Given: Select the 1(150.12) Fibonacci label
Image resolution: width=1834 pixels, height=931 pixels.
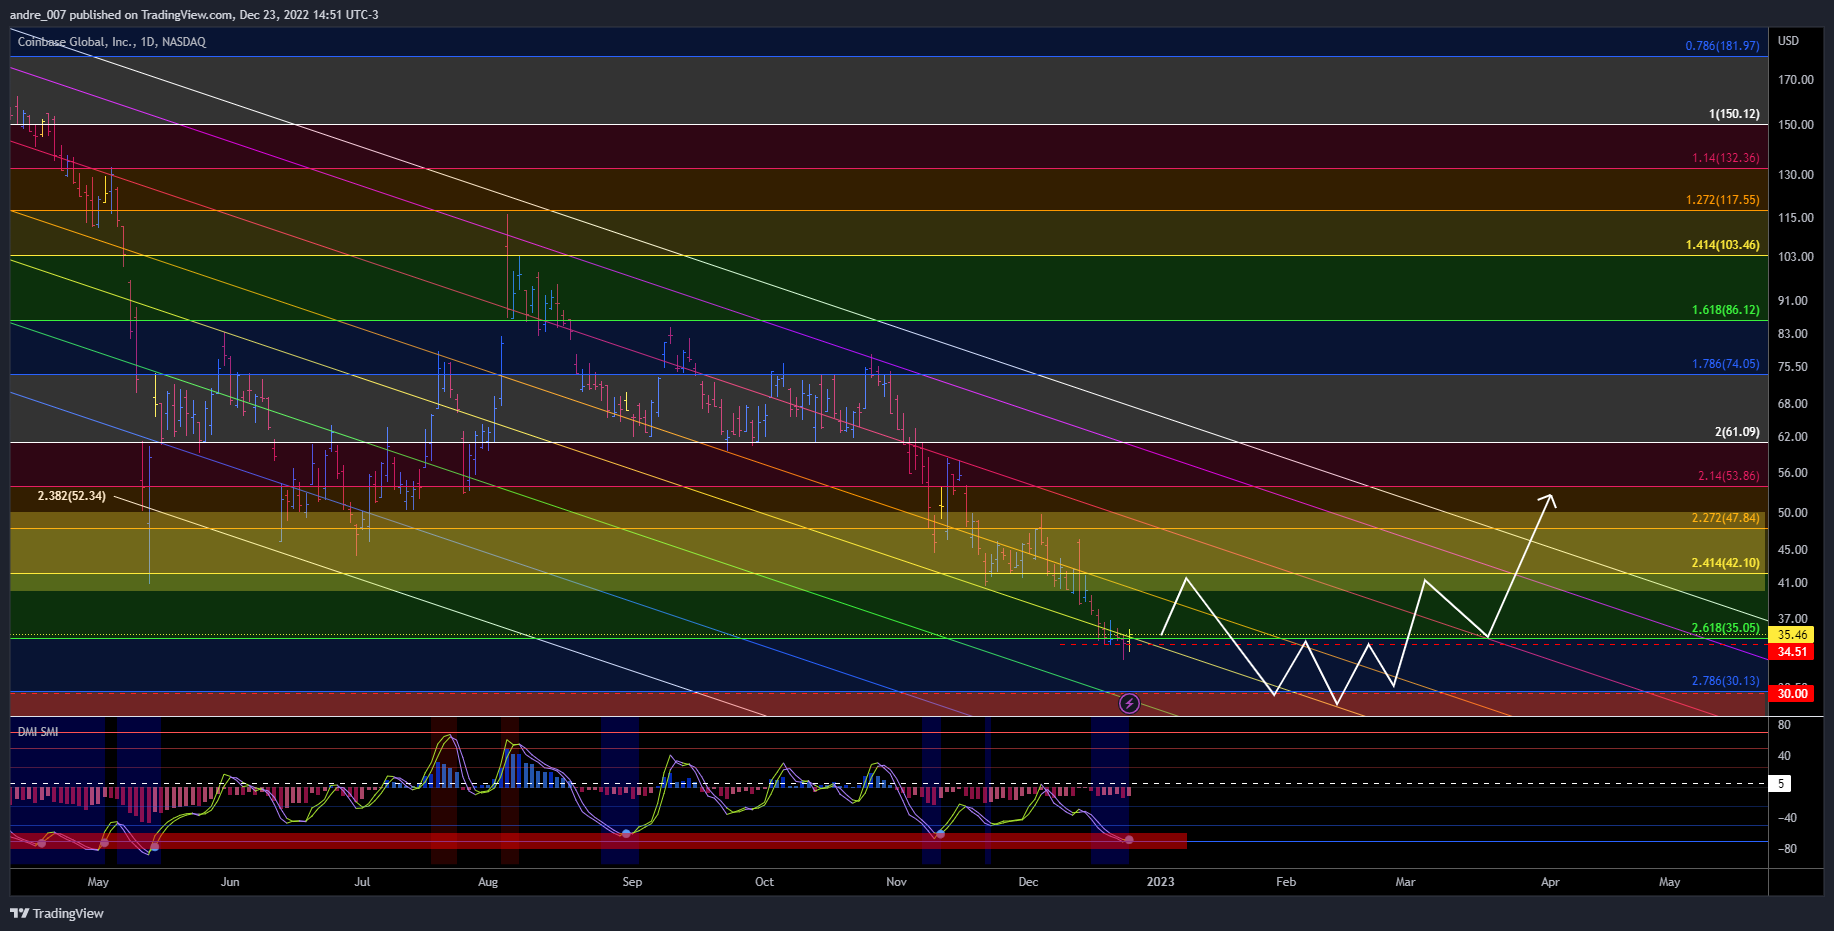Looking at the screenshot, I should (x=1734, y=114).
